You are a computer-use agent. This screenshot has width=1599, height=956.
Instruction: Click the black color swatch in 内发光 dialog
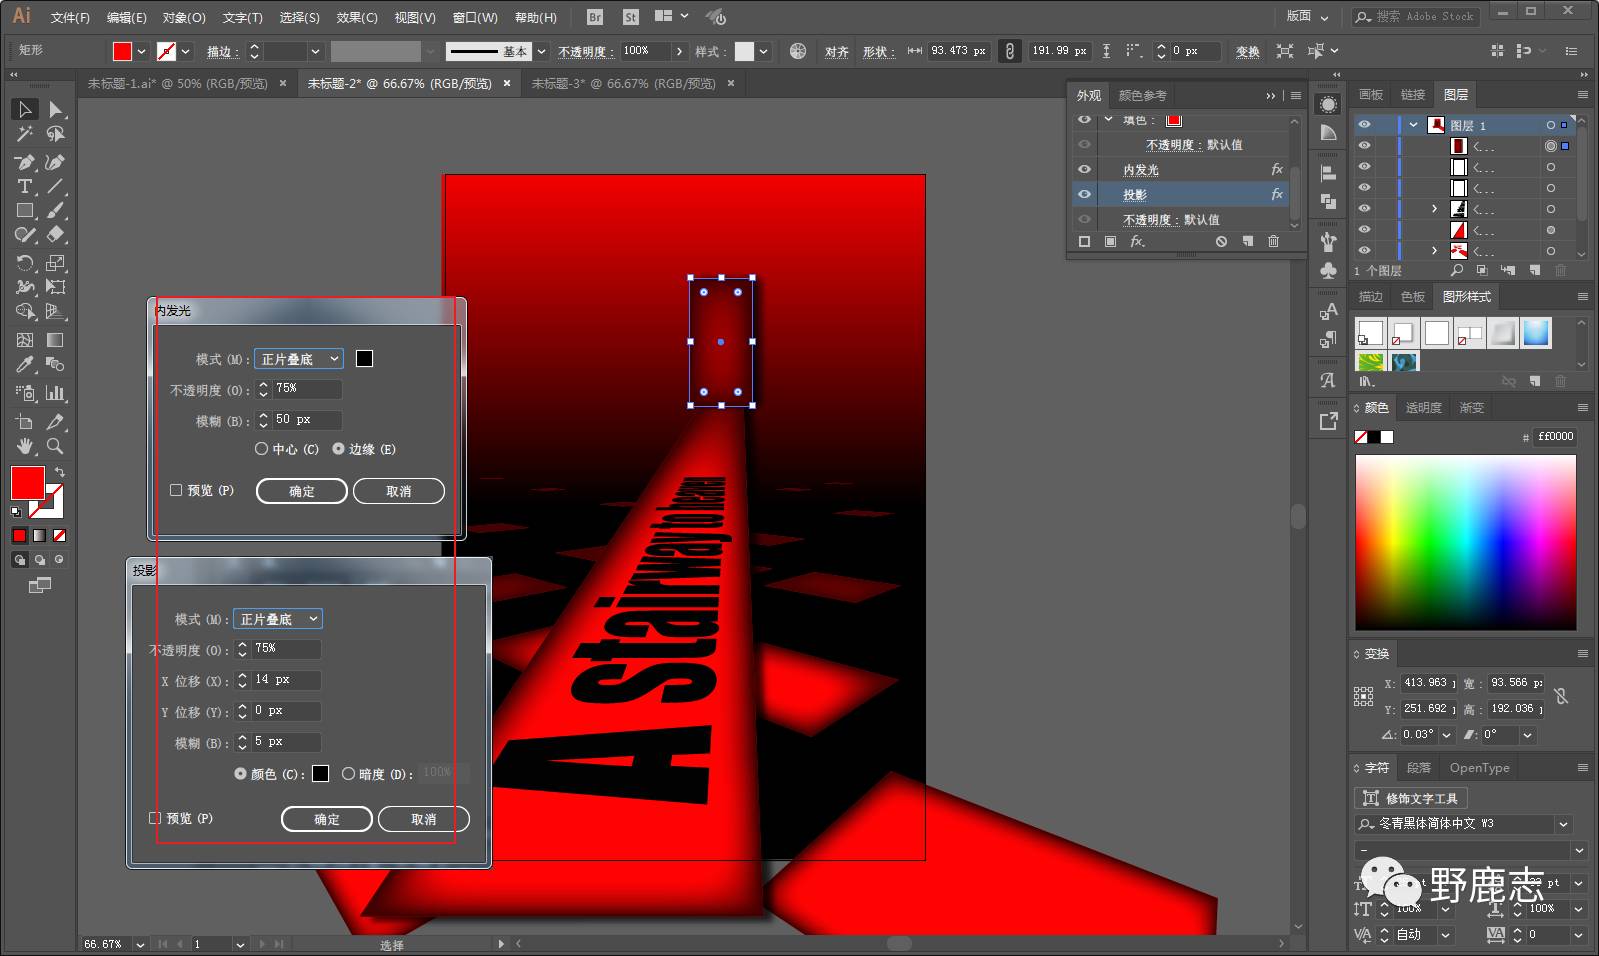pos(365,358)
